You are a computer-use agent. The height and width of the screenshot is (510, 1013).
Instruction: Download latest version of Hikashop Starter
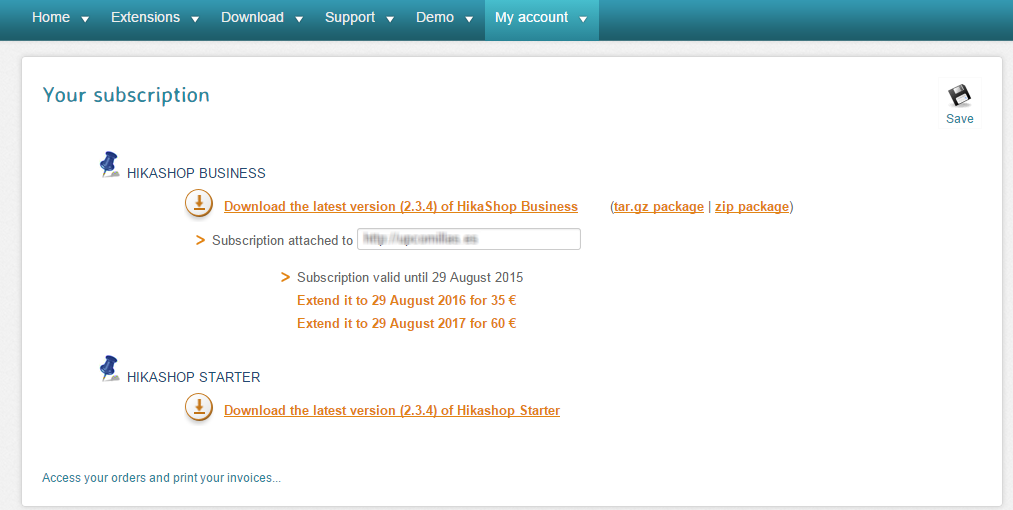pos(392,410)
